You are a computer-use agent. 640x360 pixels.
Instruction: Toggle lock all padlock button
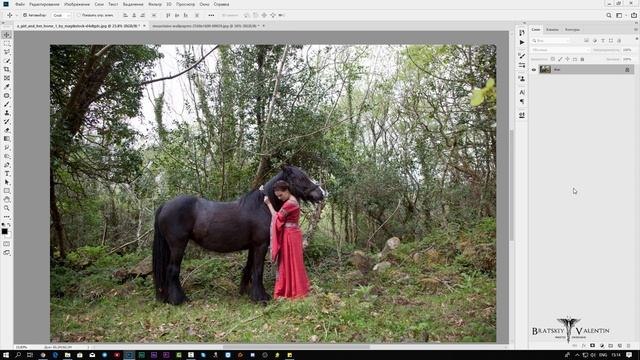(x=582, y=59)
